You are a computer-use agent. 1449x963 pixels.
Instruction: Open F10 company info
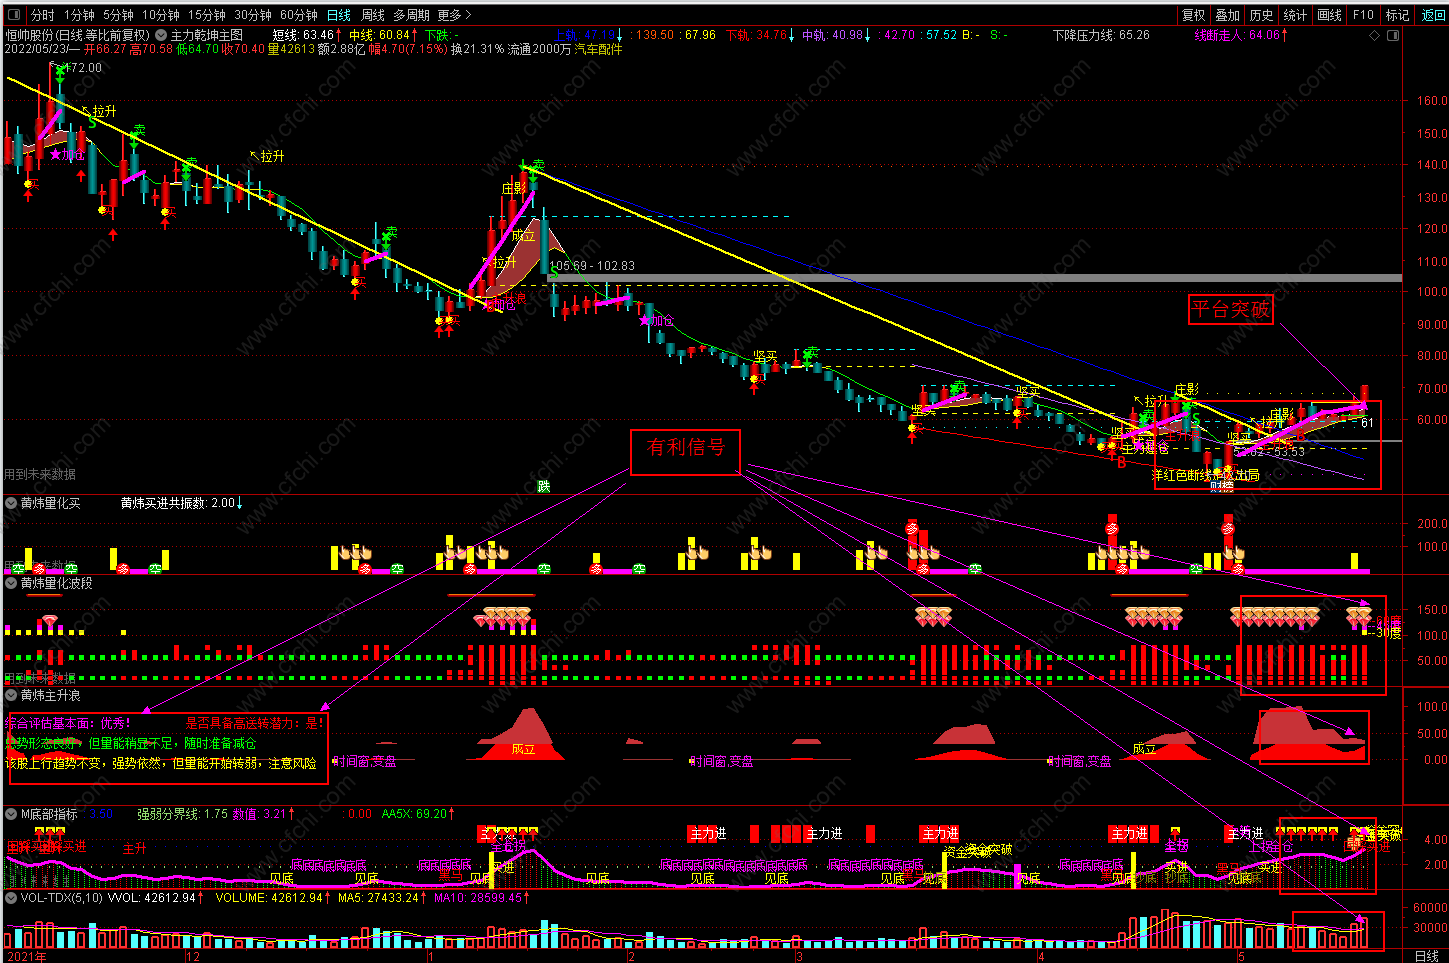pos(1364,15)
